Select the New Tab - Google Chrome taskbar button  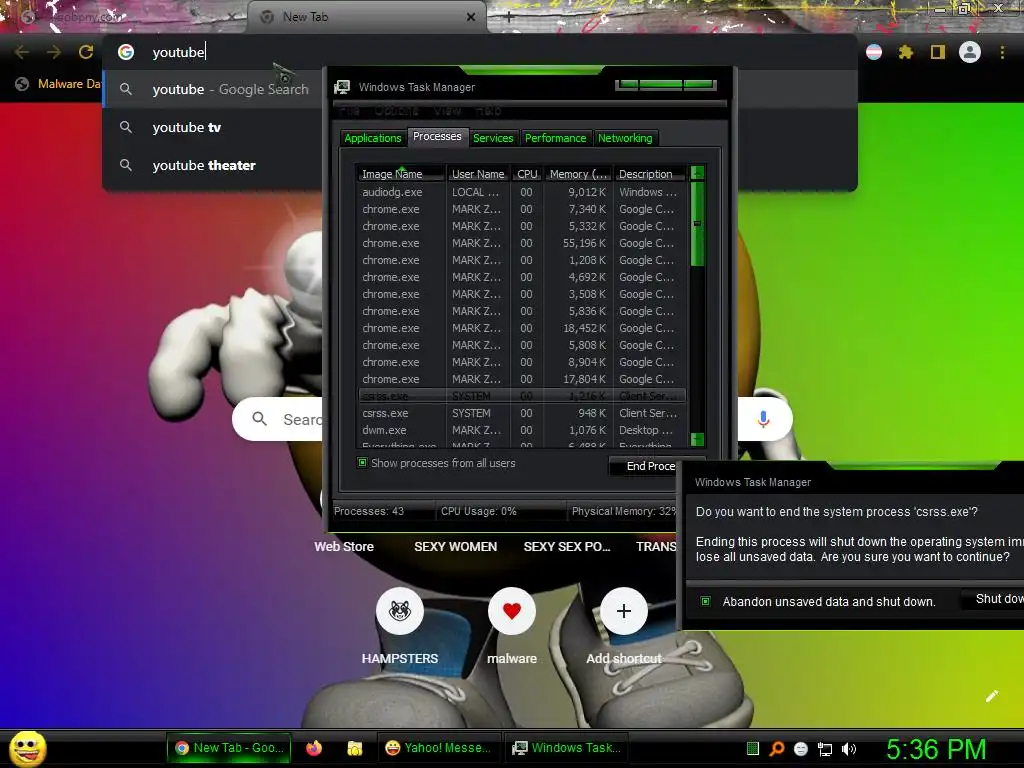point(230,748)
